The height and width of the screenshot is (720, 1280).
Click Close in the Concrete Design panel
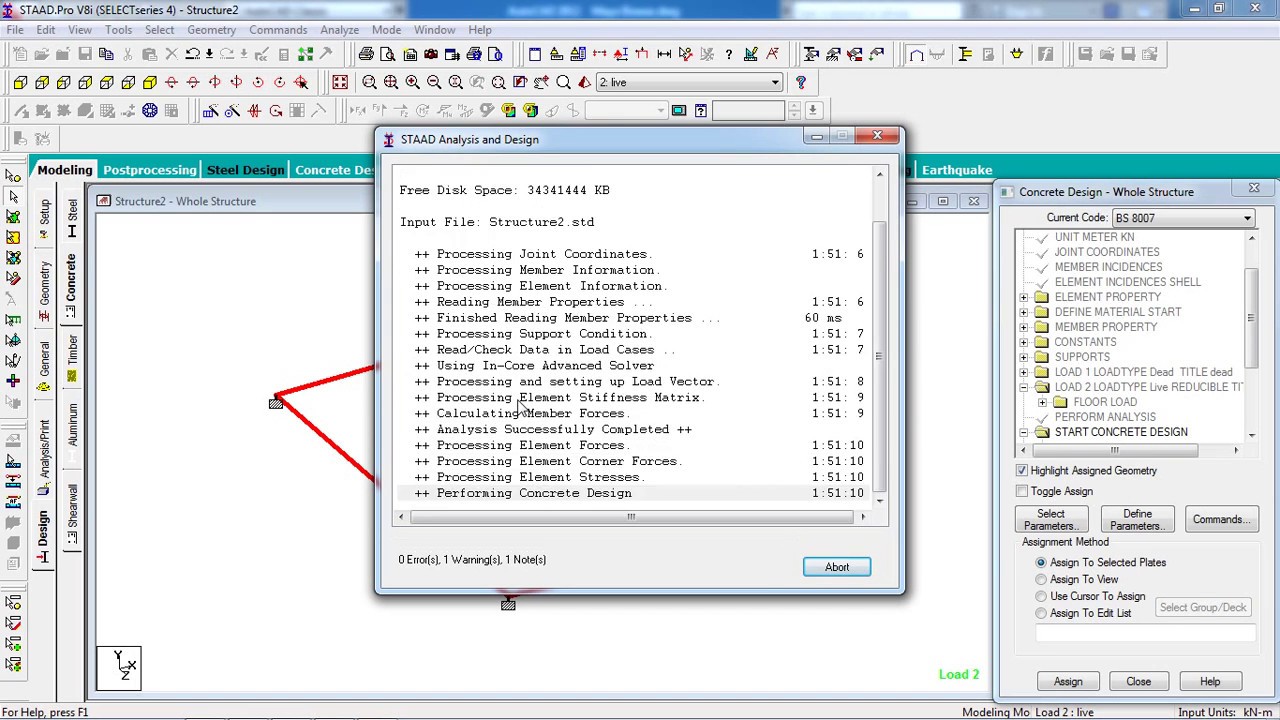coord(1138,682)
